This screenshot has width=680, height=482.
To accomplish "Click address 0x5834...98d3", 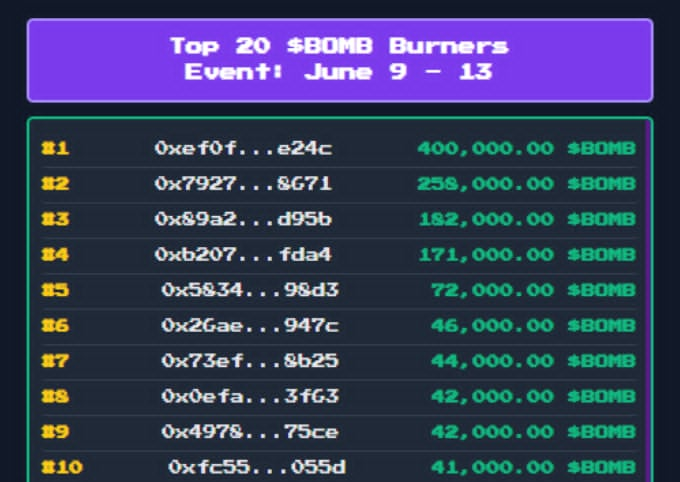I will 250,290.
